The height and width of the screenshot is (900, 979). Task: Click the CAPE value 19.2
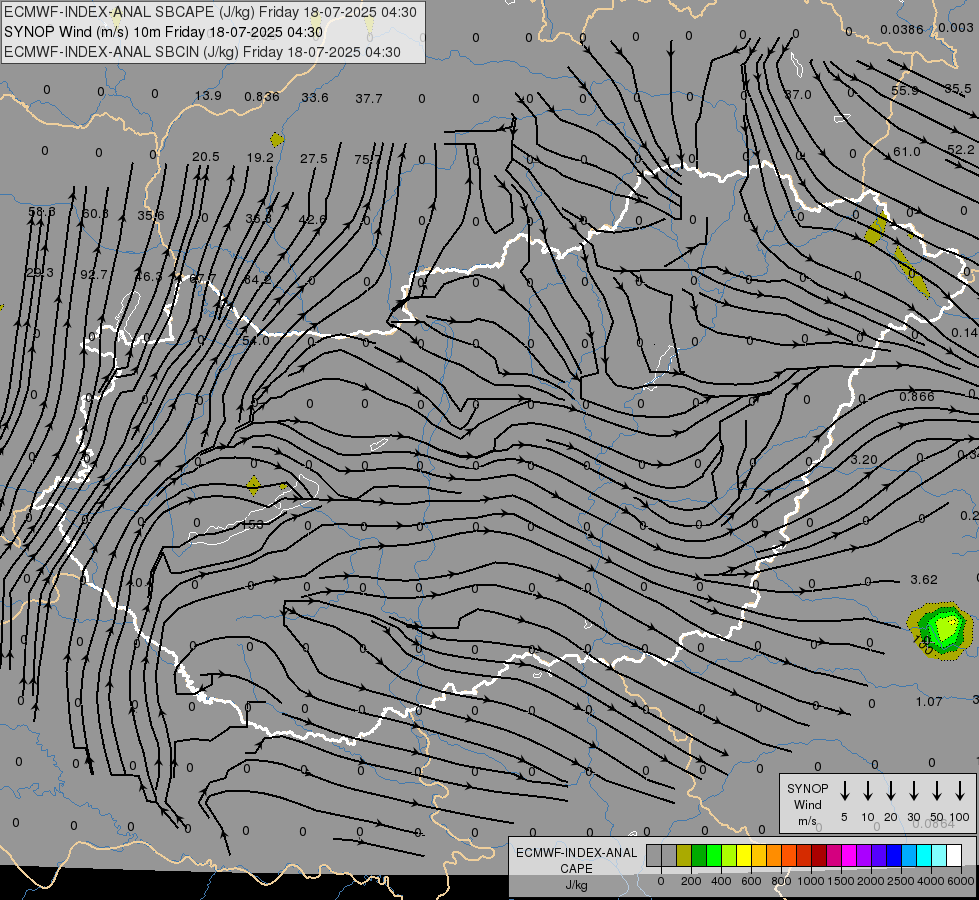[260, 158]
